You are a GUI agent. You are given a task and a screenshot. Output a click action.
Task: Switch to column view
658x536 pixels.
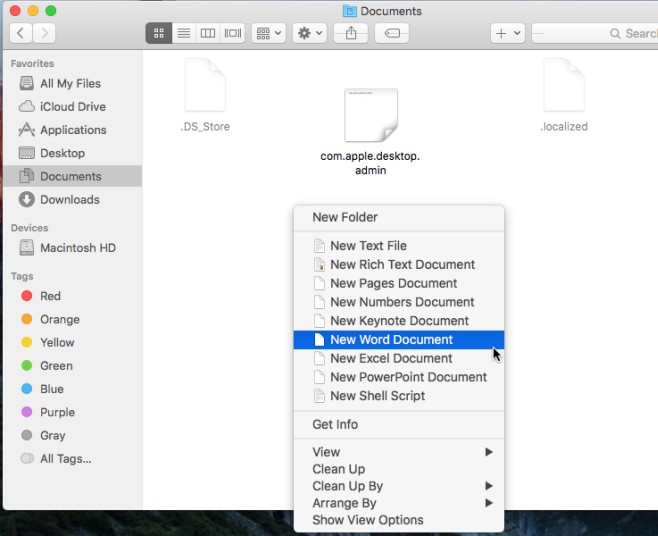coord(208,33)
